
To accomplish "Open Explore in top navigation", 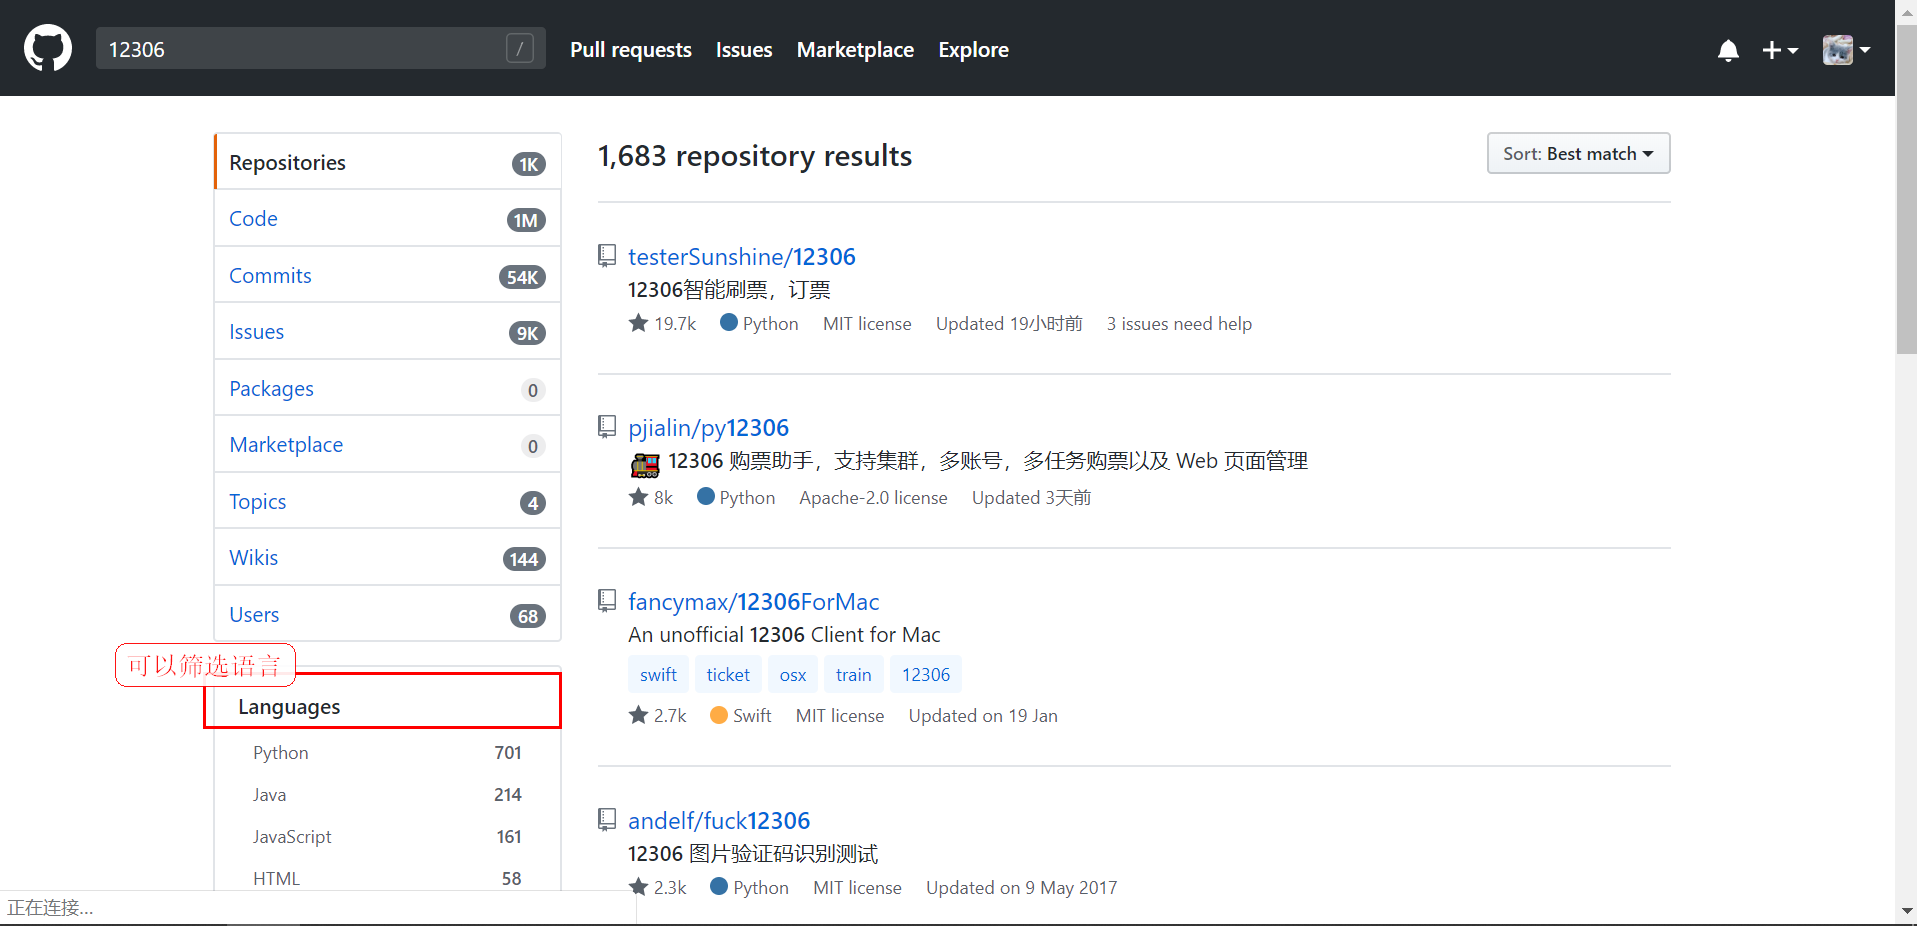I will 973,50.
